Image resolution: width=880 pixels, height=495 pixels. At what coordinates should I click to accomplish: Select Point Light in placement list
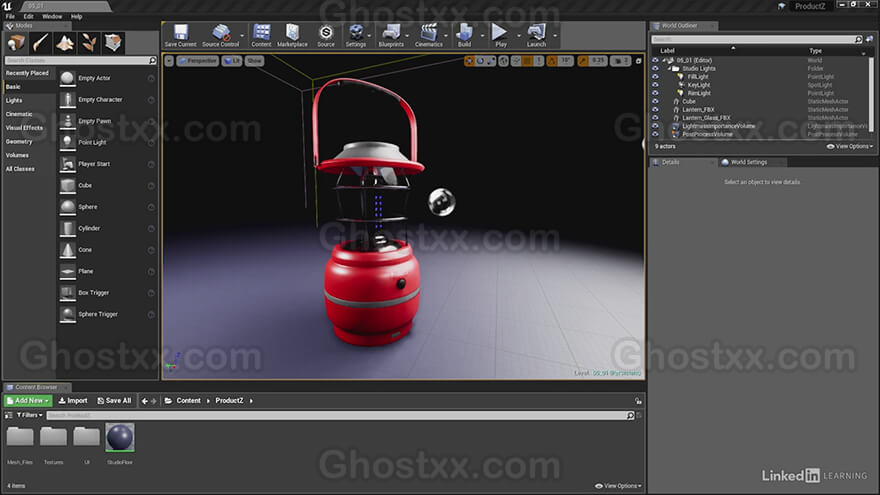pyautogui.click(x=107, y=143)
